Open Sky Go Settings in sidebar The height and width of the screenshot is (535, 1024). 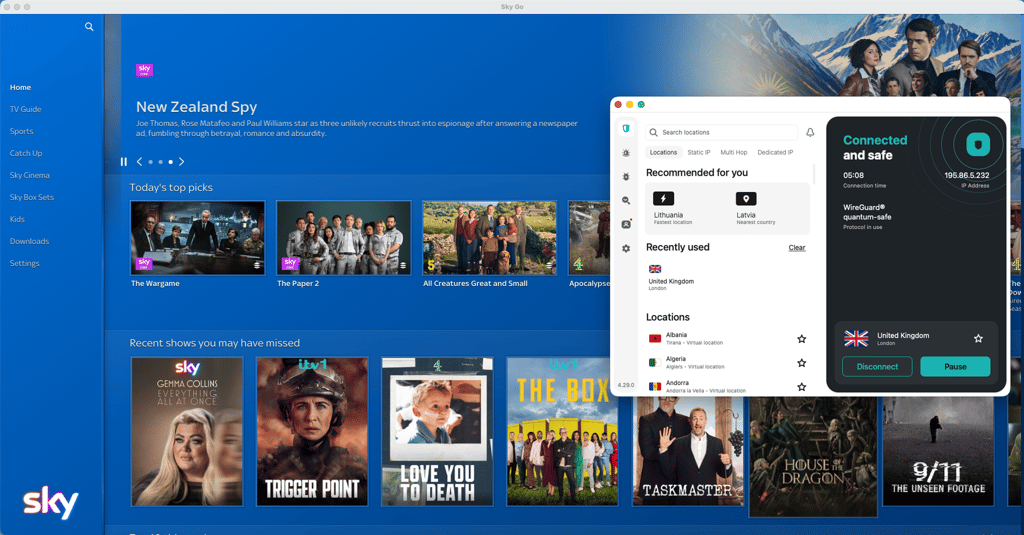click(x=25, y=263)
